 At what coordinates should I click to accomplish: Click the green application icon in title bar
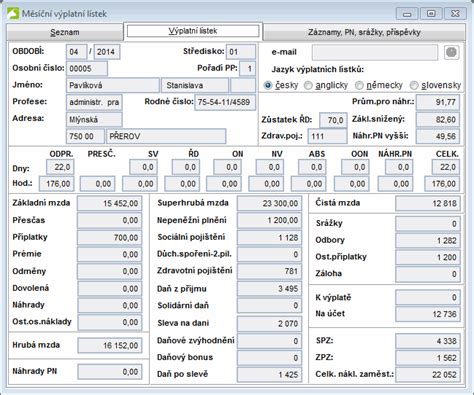pyautogui.click(x=13, y=14)
